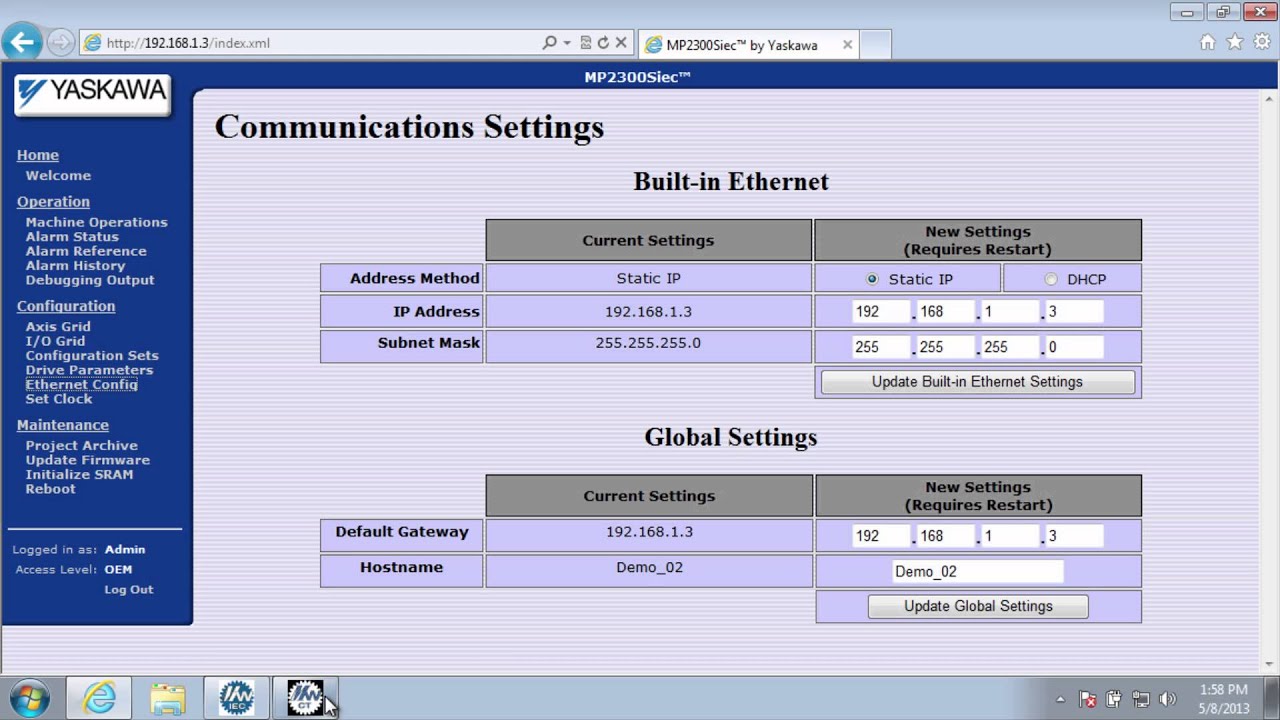1280x720 pixels.
Task: Open the MotionWorks gear taskbar icon
Action: click(x=306, y=698)
